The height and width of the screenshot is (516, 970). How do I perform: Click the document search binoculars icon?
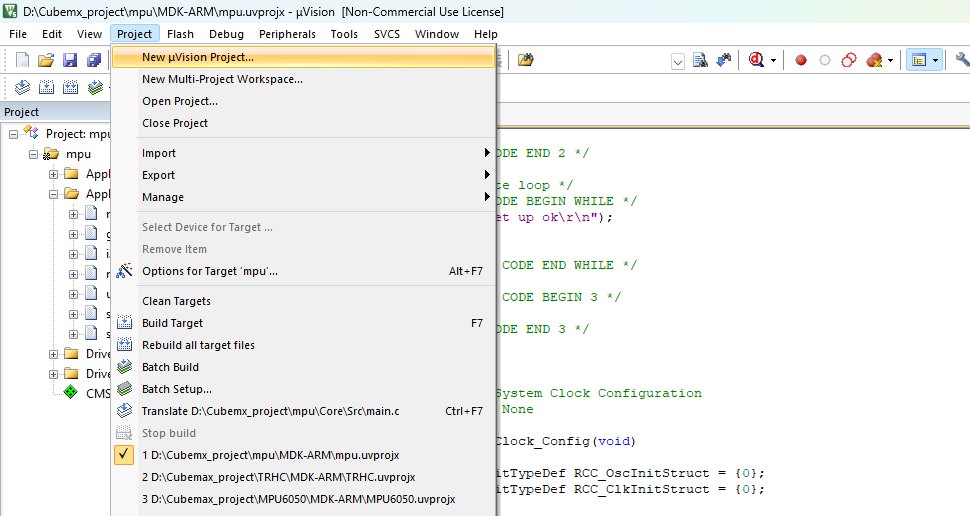[x=700, y=60]
